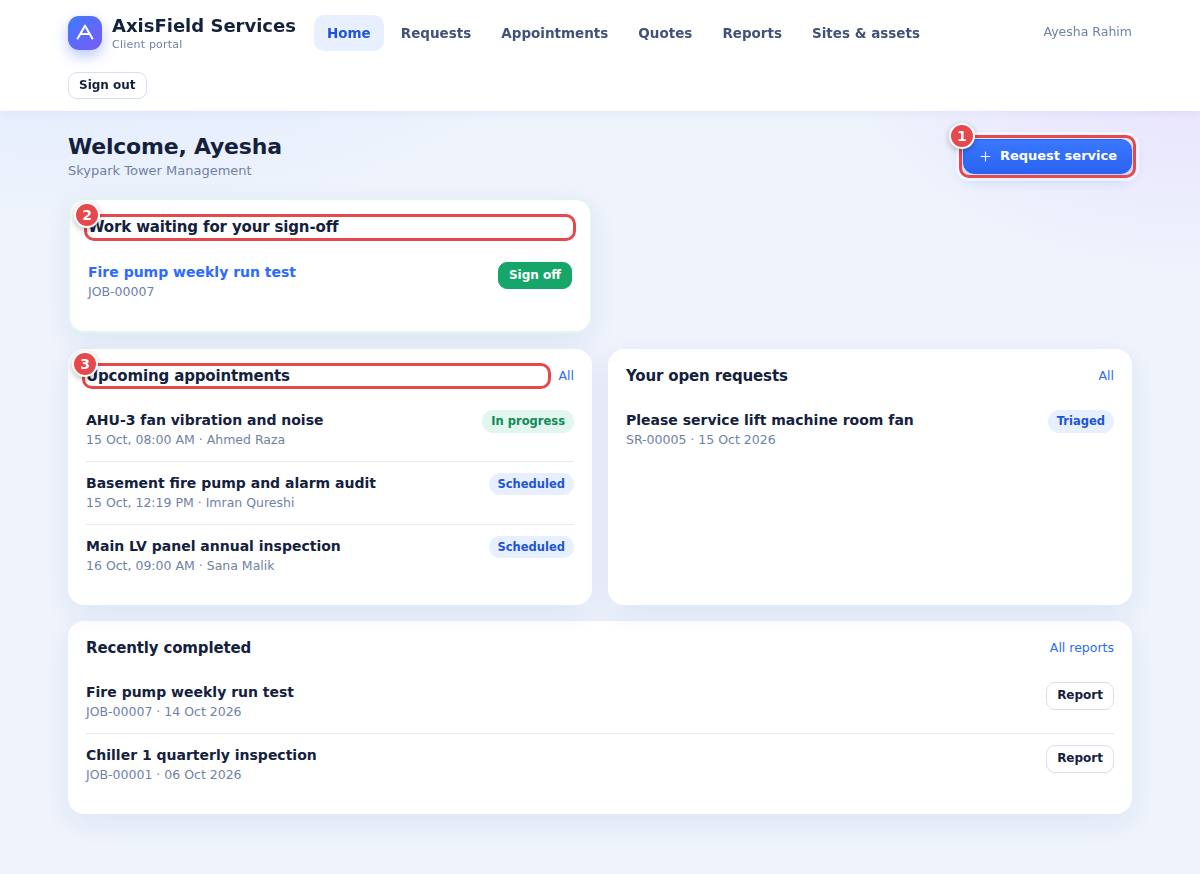Click the Triaged status badge
The width and height of the screenshot is (1200, 874).
(1081, 421)
